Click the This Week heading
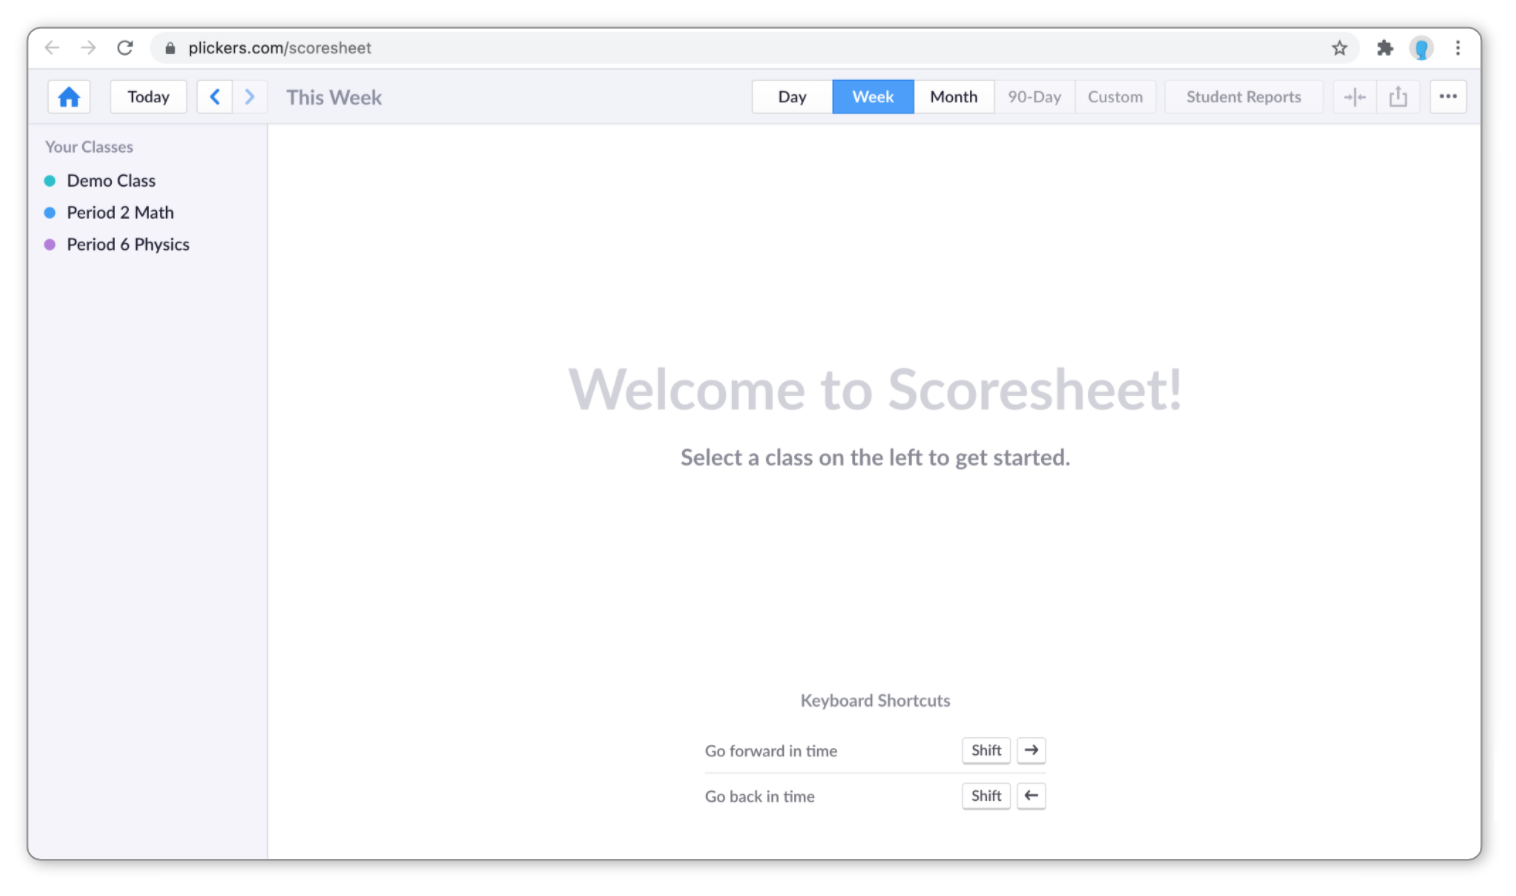Viewport: 1516px width, 896px height. 334,97
